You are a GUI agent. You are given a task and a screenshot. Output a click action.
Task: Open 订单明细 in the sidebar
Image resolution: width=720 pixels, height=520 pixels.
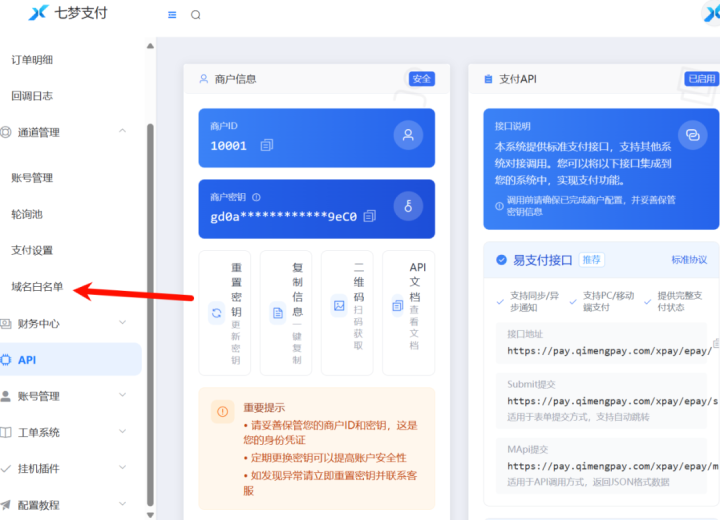(32, 60)
